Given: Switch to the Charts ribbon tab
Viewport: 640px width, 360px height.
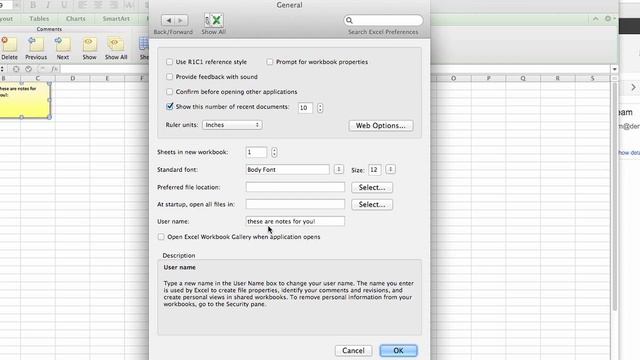Looking at the screenshot, I should coord(76,19).
